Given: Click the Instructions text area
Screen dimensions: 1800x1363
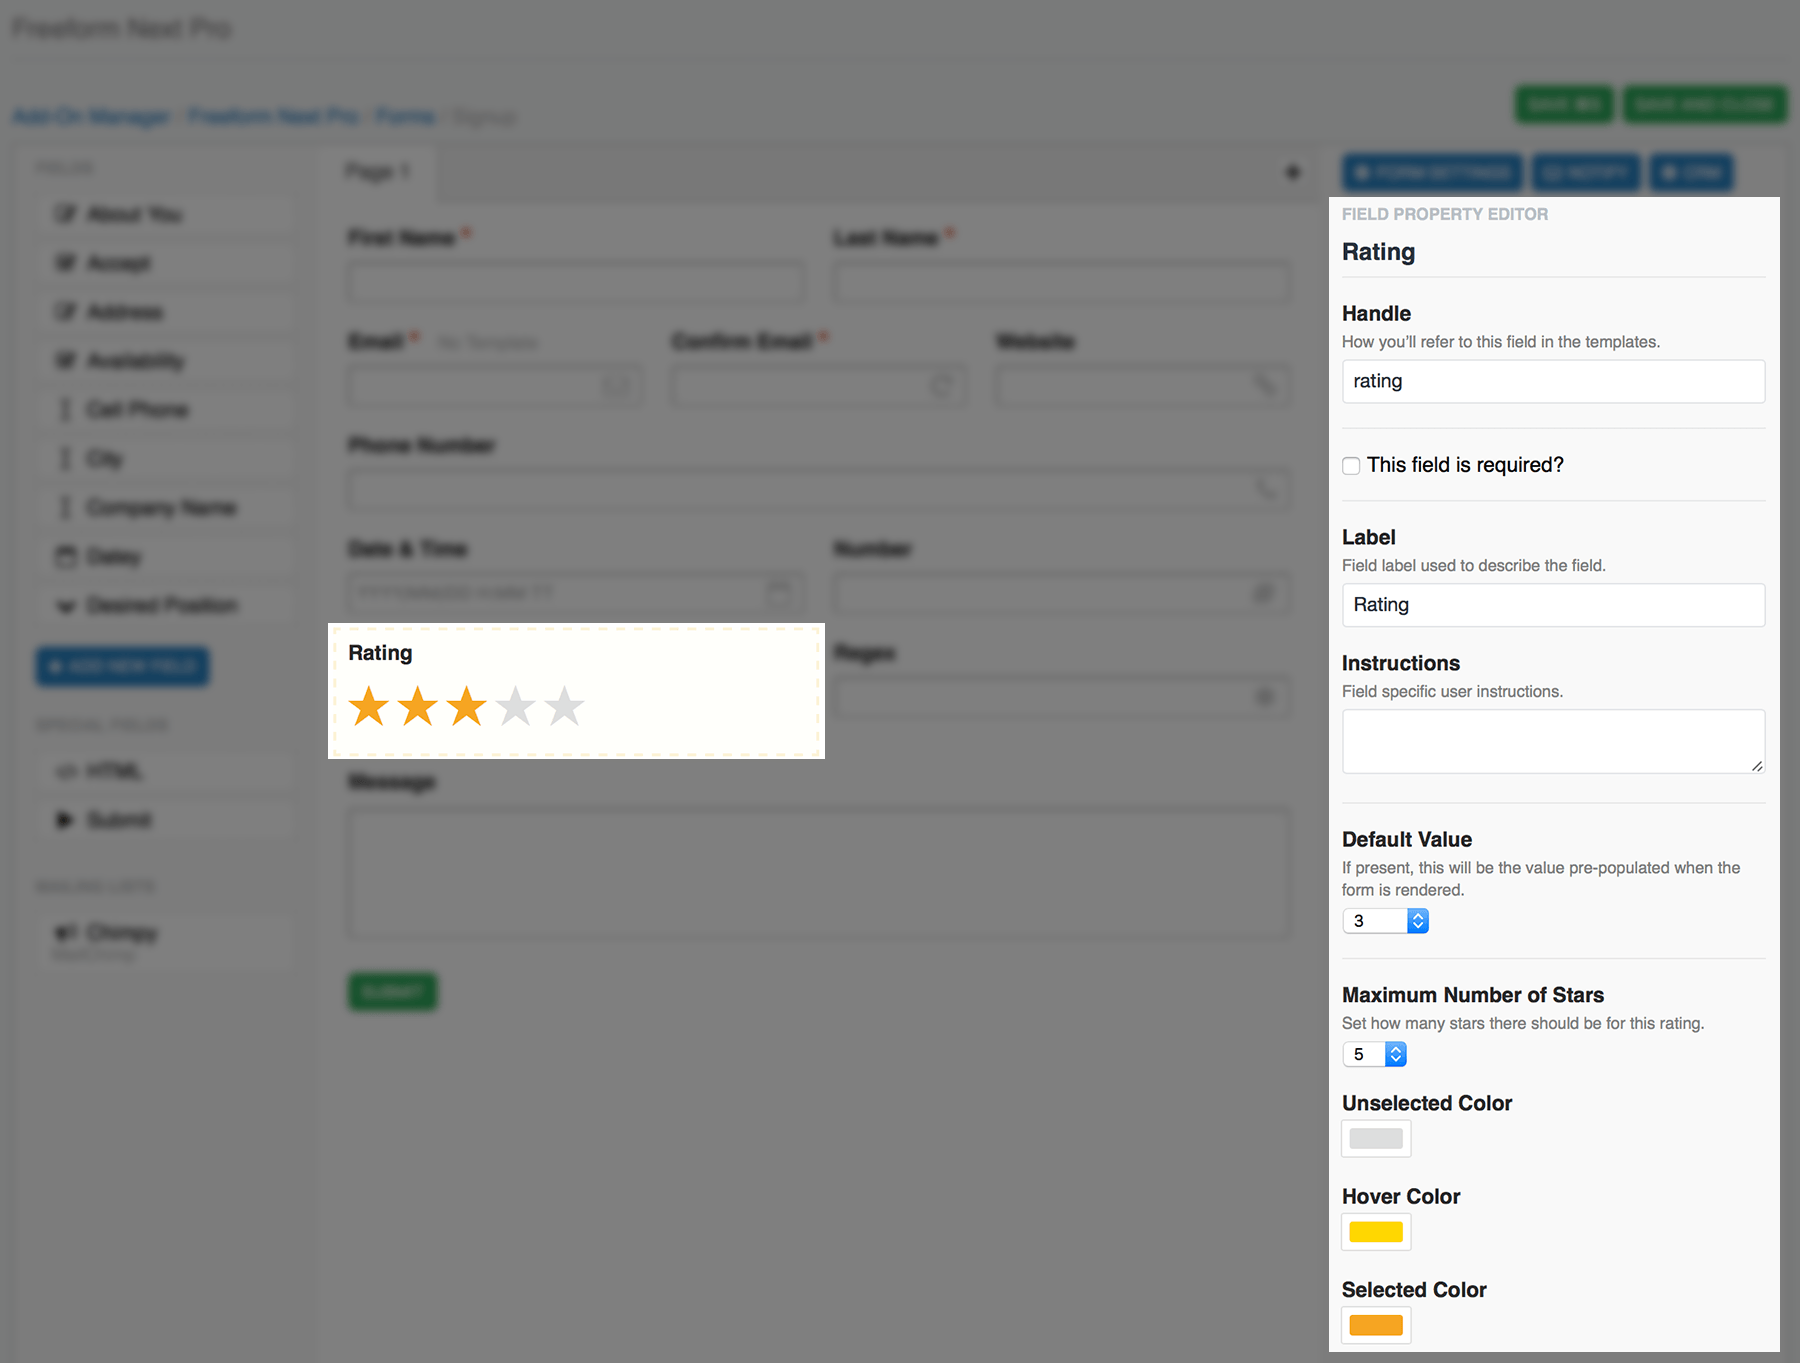Looking at the screenshot, I should (x=1553, y=741).
